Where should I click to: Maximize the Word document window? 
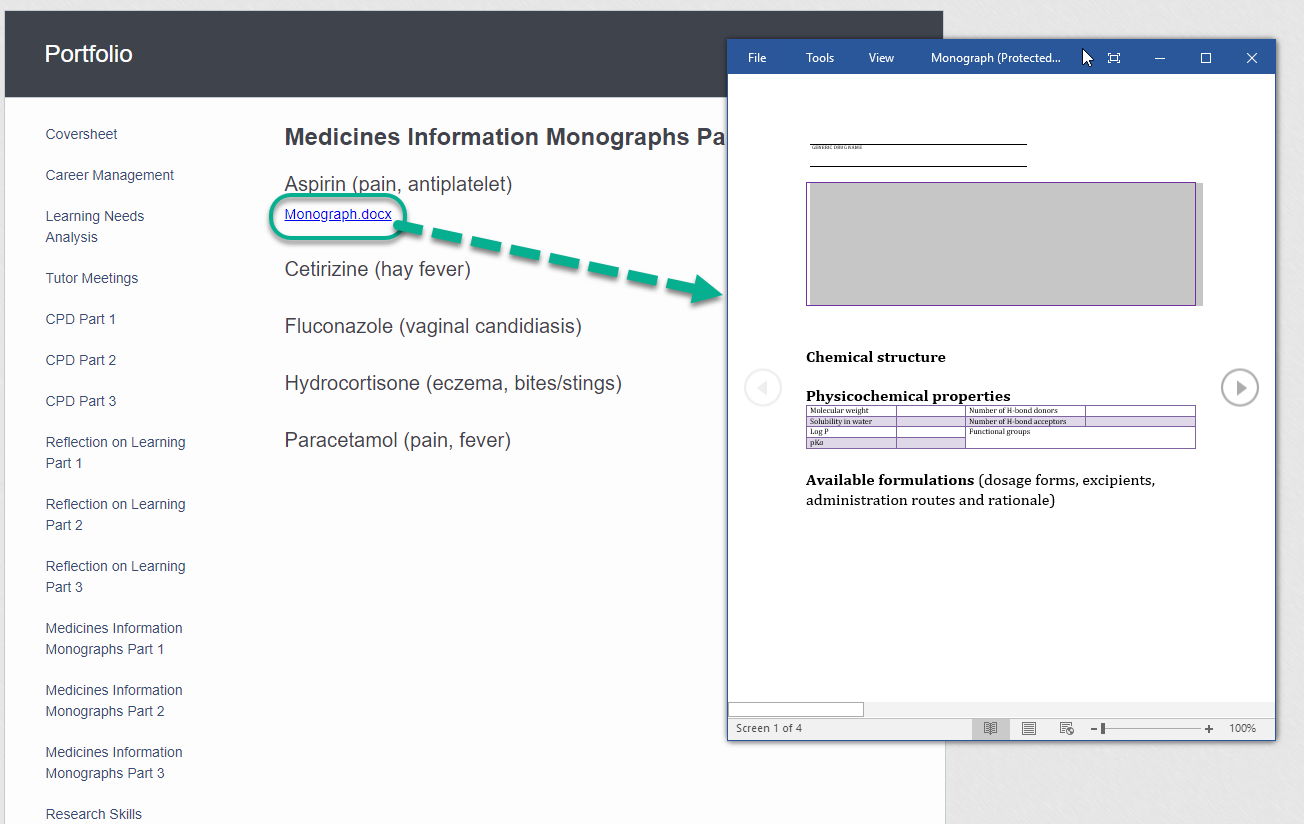(x=1206, y=58)
